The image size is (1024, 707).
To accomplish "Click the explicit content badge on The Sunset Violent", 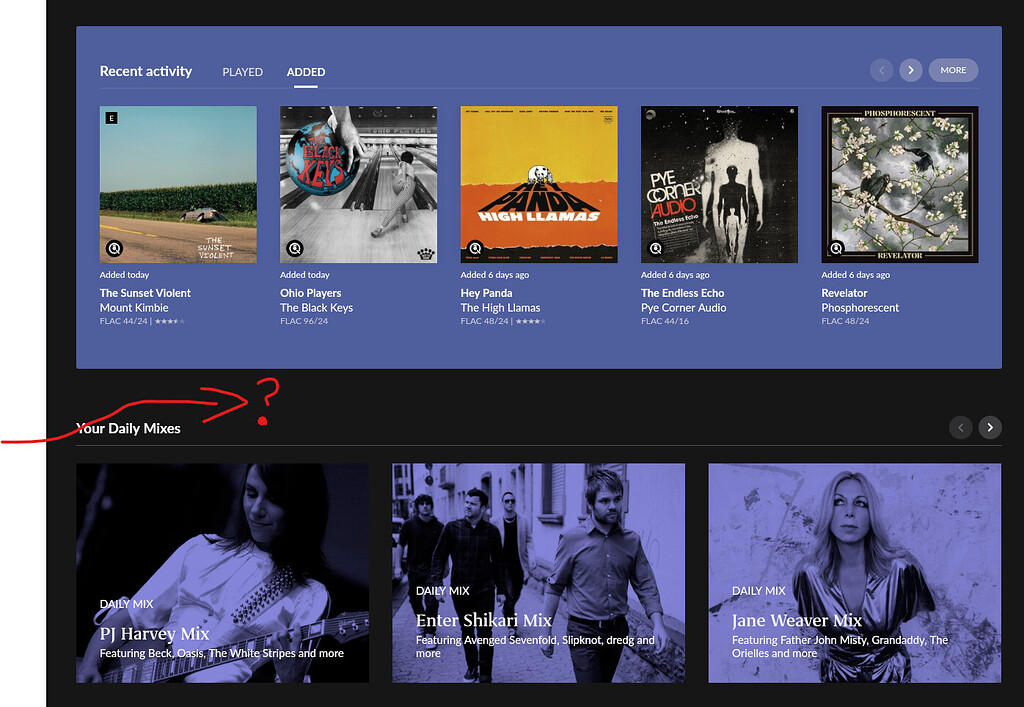I will click(x=111, y=117).
